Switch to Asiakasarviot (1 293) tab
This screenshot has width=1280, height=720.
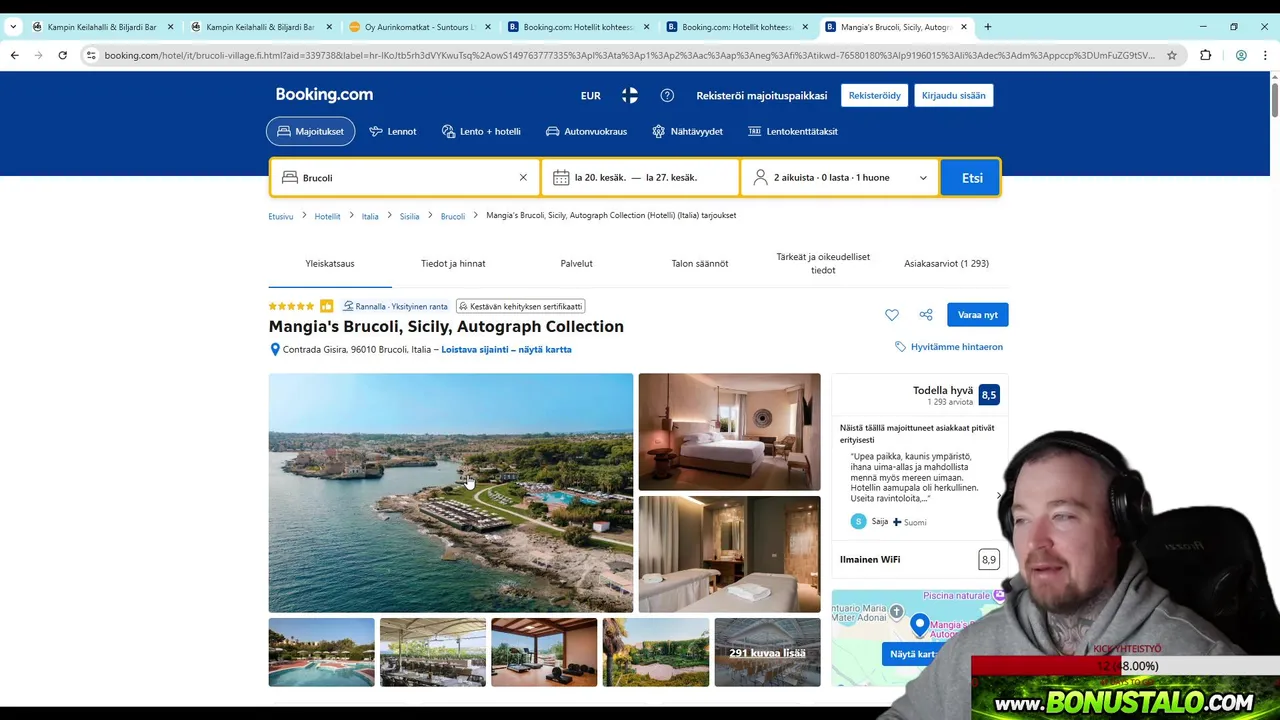pos(946,264)
